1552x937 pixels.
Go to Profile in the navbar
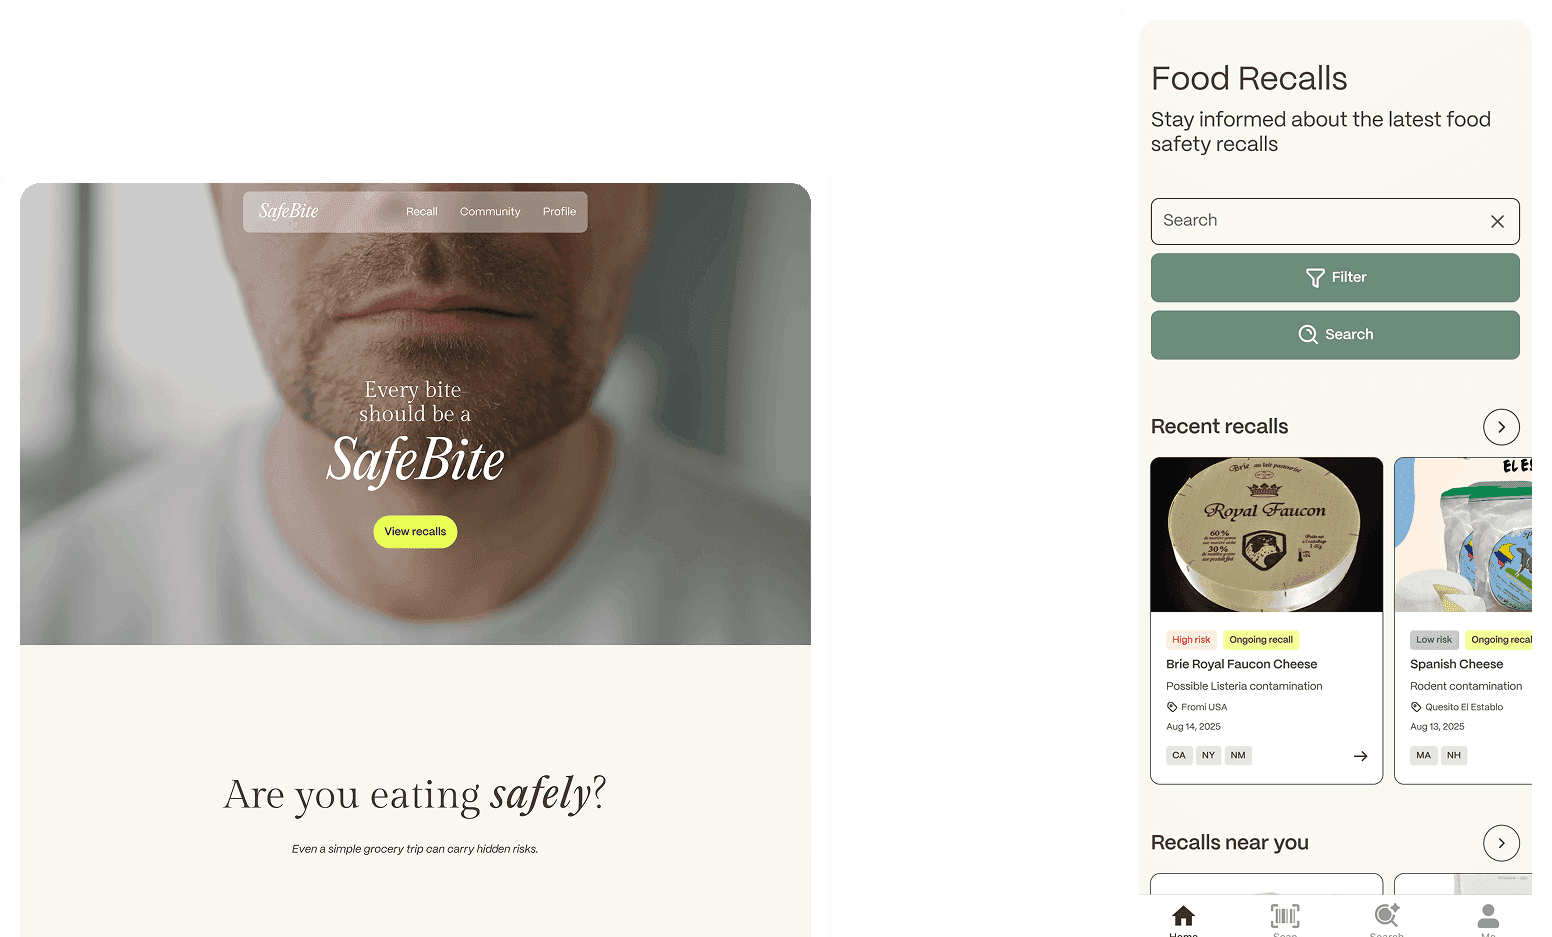[559, 212]
